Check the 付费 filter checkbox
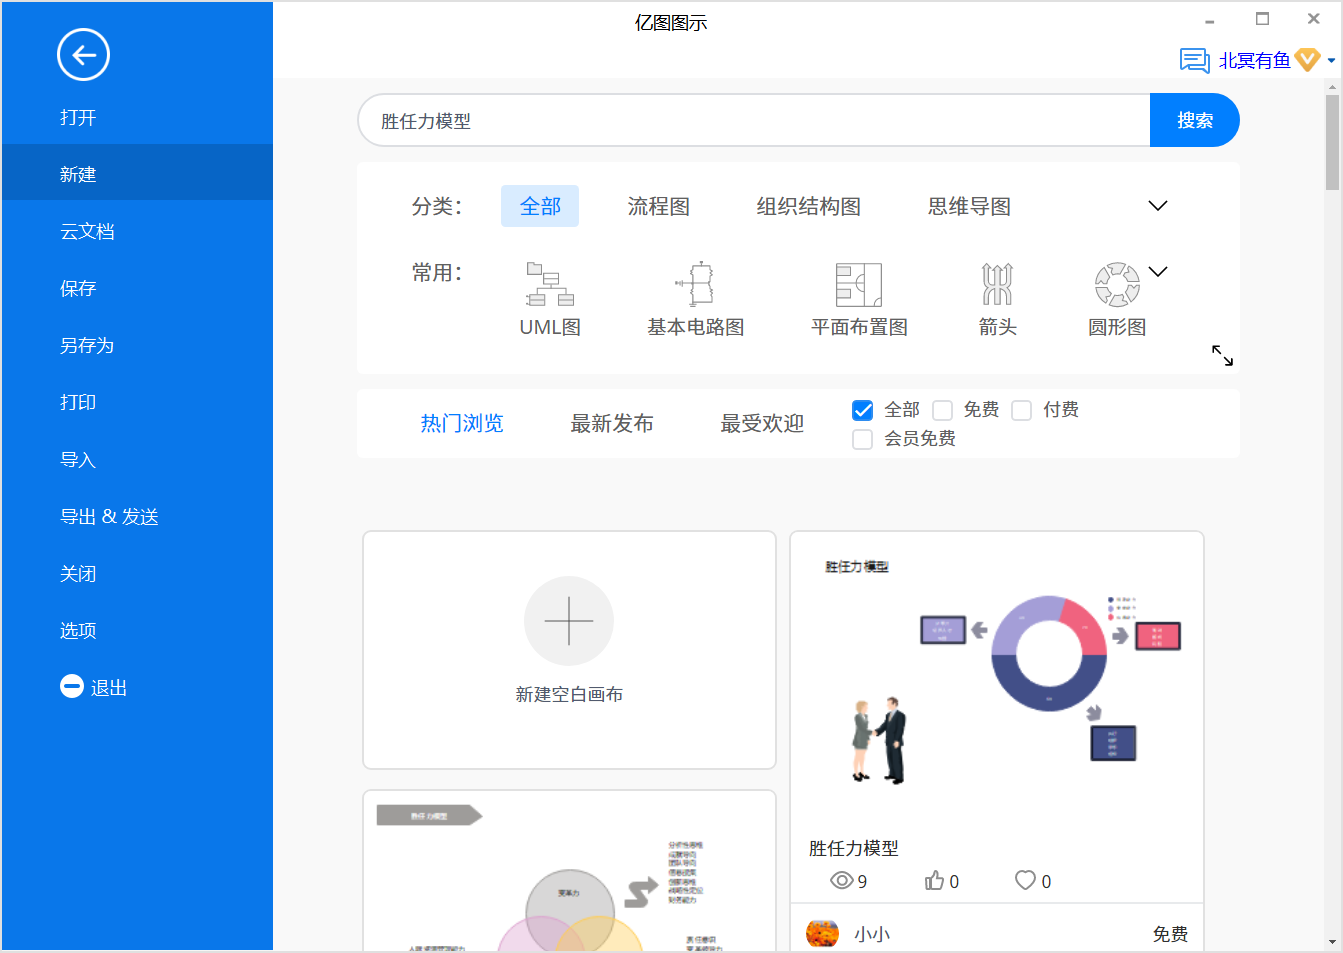1343x953 pixels. (1021, 410)
